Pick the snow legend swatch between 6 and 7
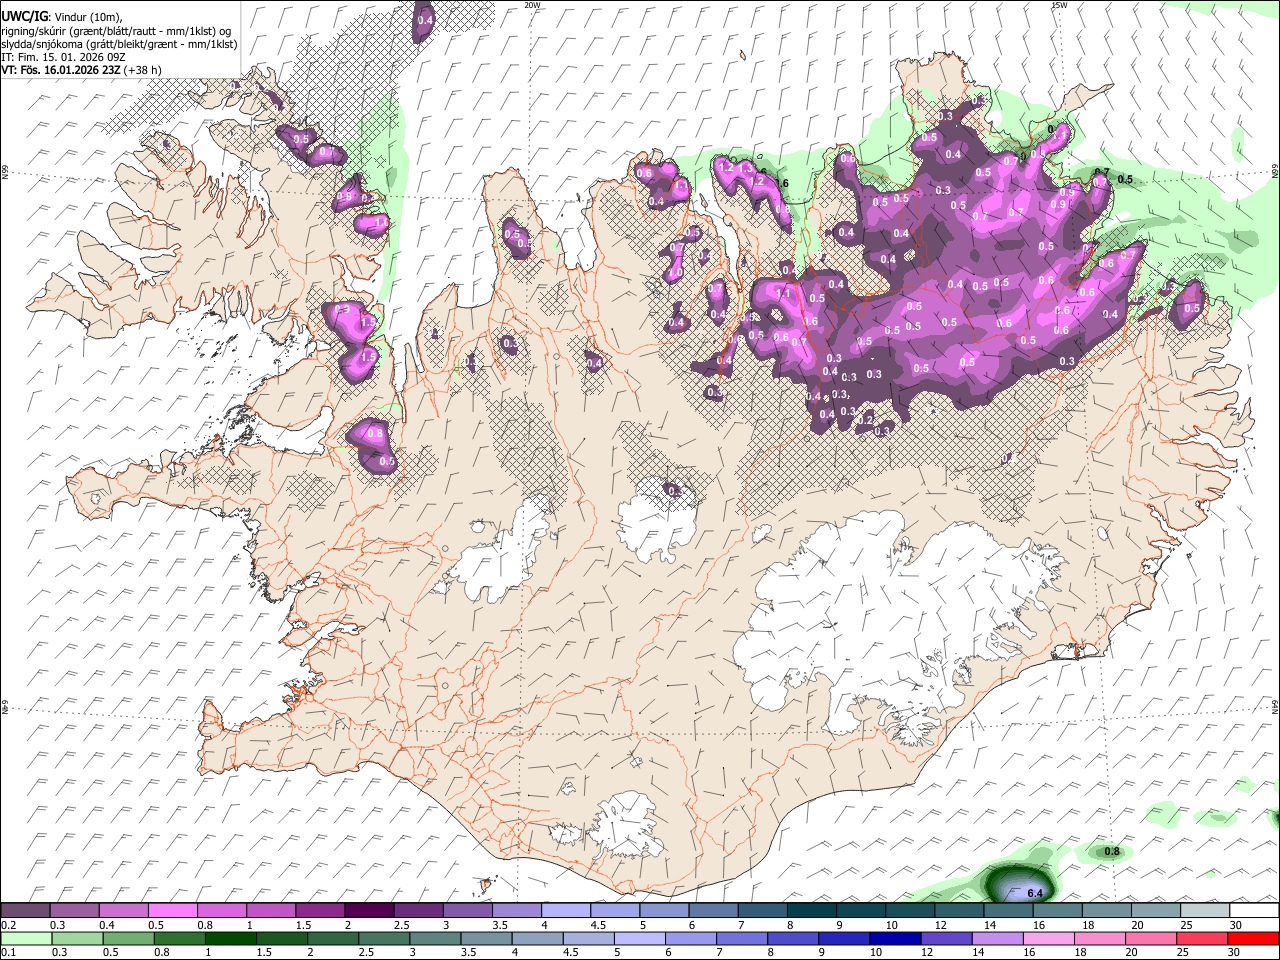The height and width of the screenshot is (960, 1280). (714, 911)
